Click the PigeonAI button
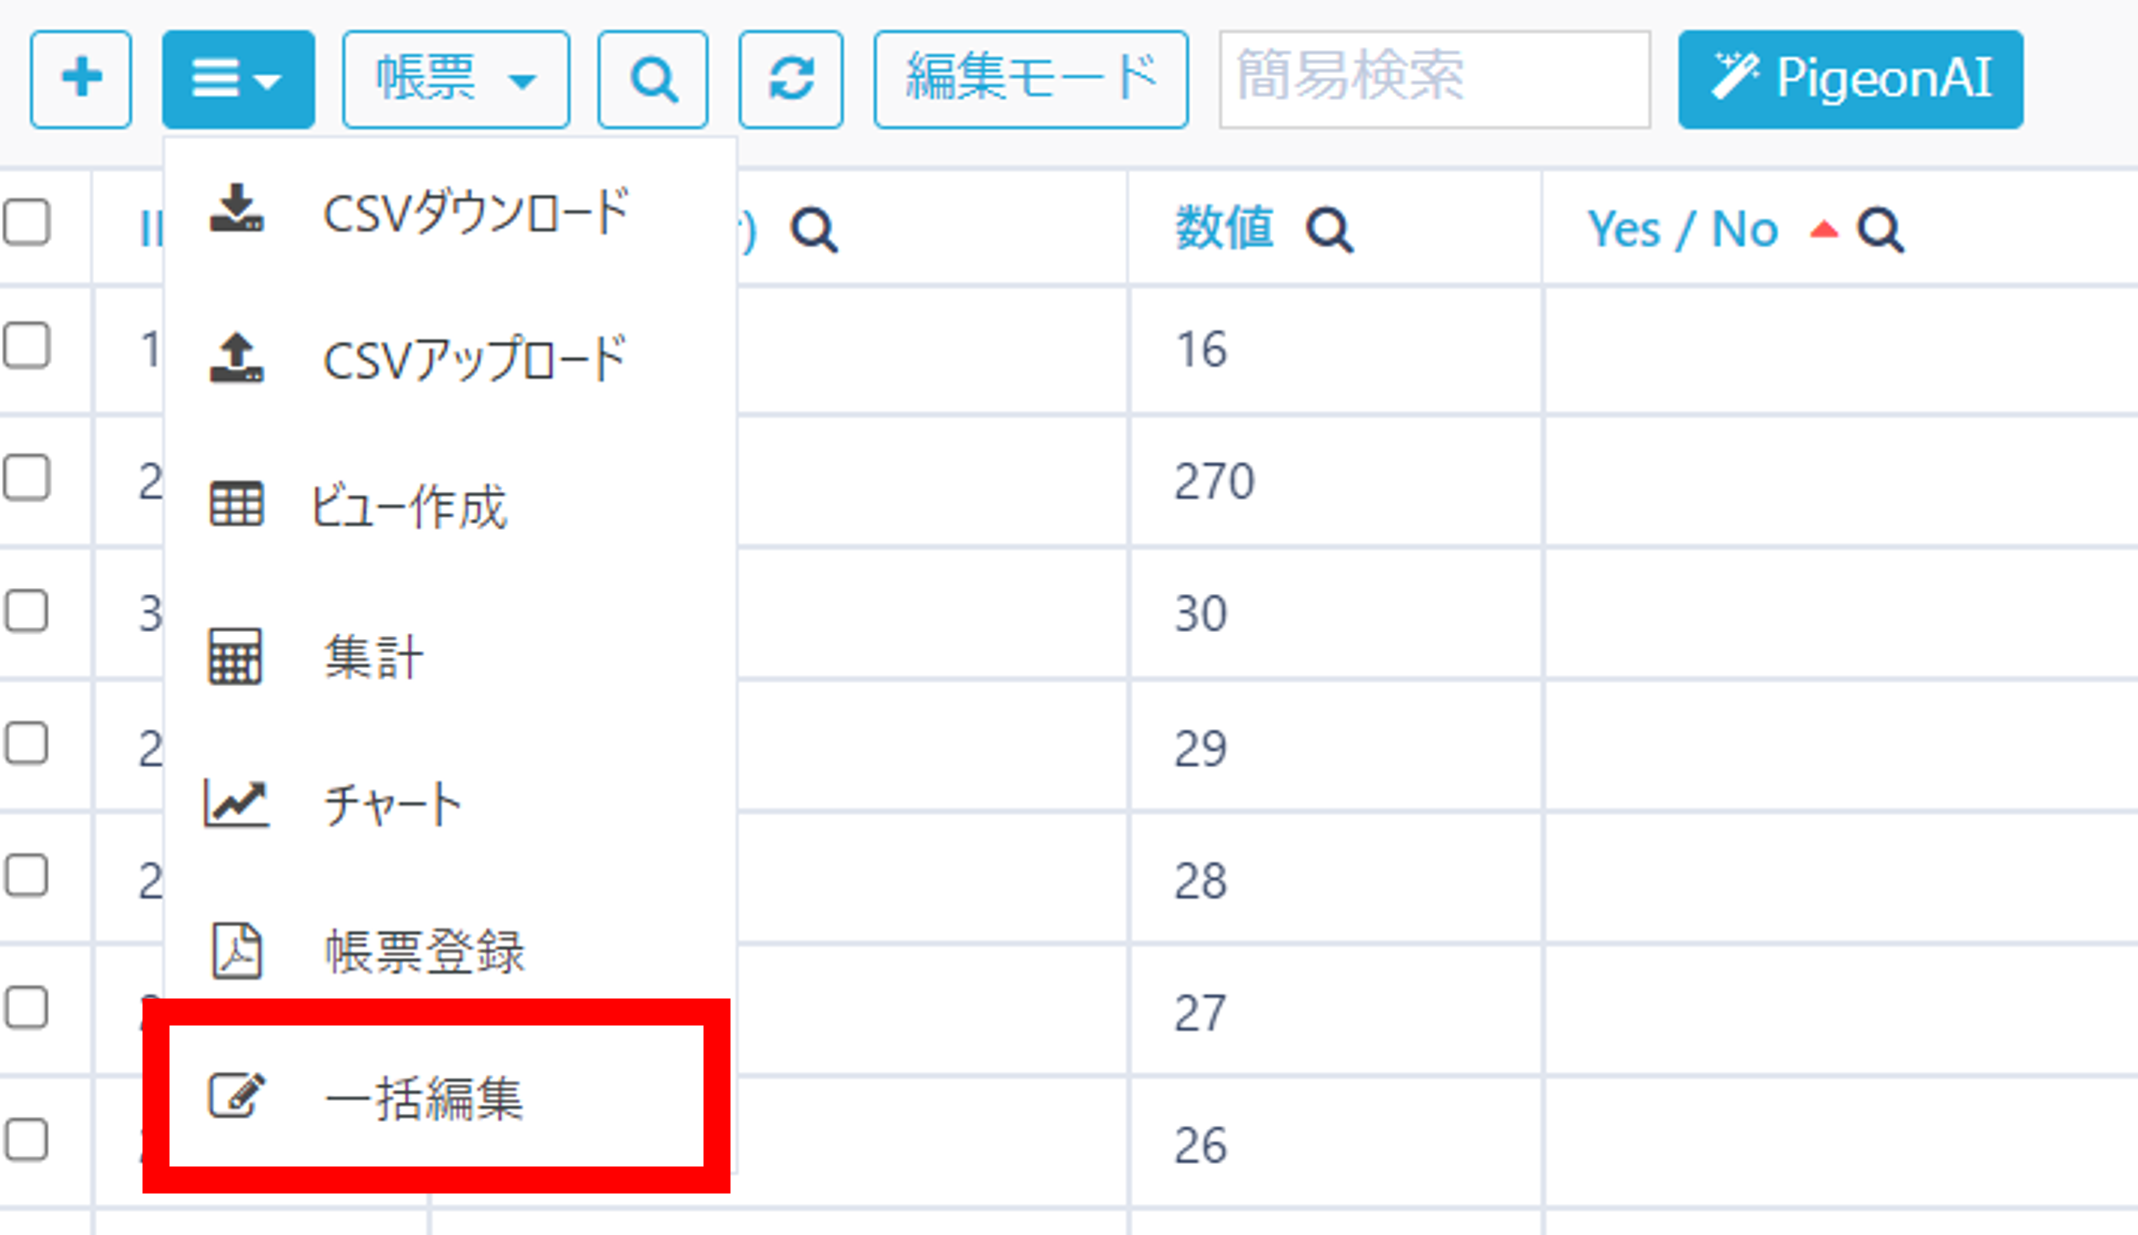Screen dimensions: 2138x1235 (1848, 78)
